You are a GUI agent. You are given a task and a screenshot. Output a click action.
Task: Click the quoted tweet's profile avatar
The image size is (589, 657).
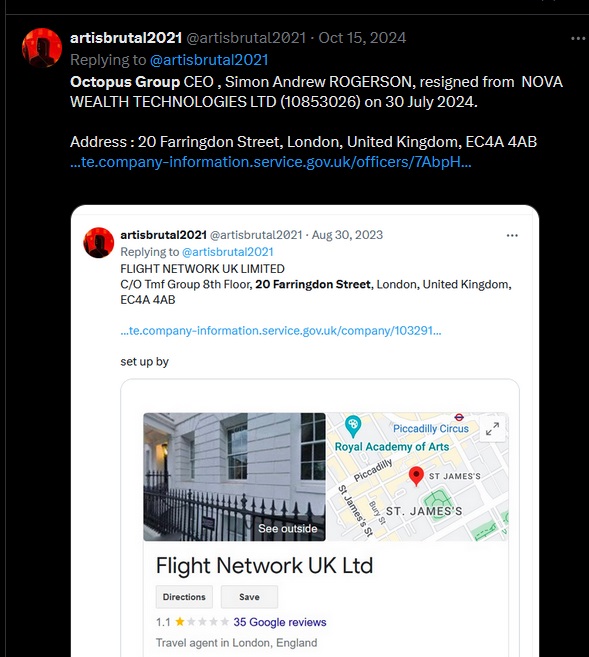(x=99, y=243)
